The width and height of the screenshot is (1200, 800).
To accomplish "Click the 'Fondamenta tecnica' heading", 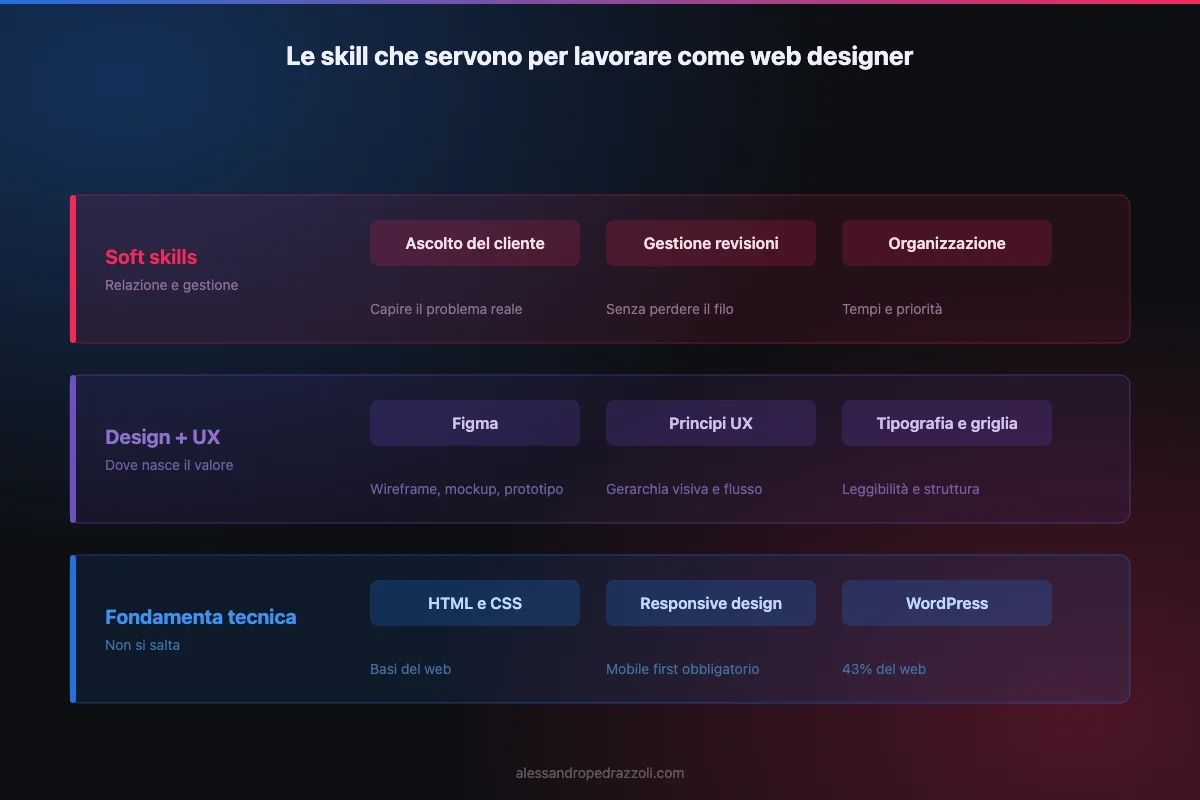I will tap(201, 617).
